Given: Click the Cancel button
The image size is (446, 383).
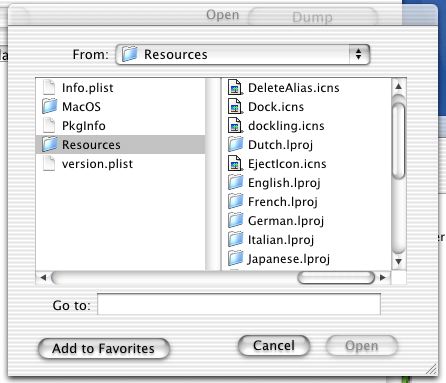Looking at the screenshot, I should (274, 346).
